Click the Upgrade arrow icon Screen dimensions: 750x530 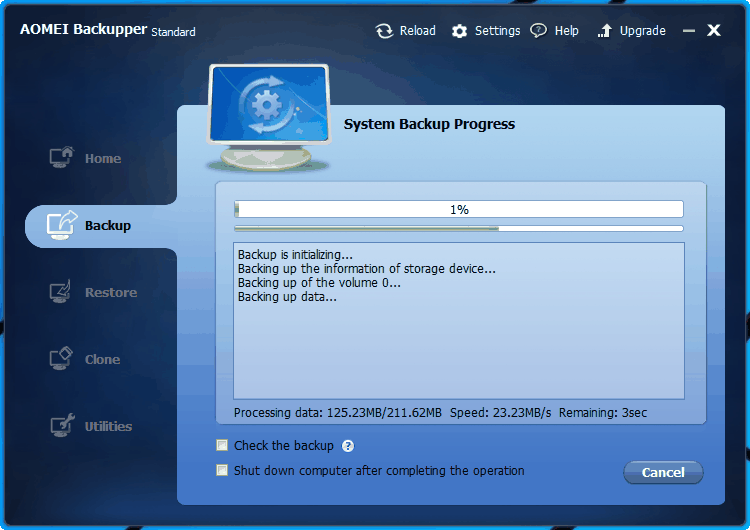pos(605,31)
